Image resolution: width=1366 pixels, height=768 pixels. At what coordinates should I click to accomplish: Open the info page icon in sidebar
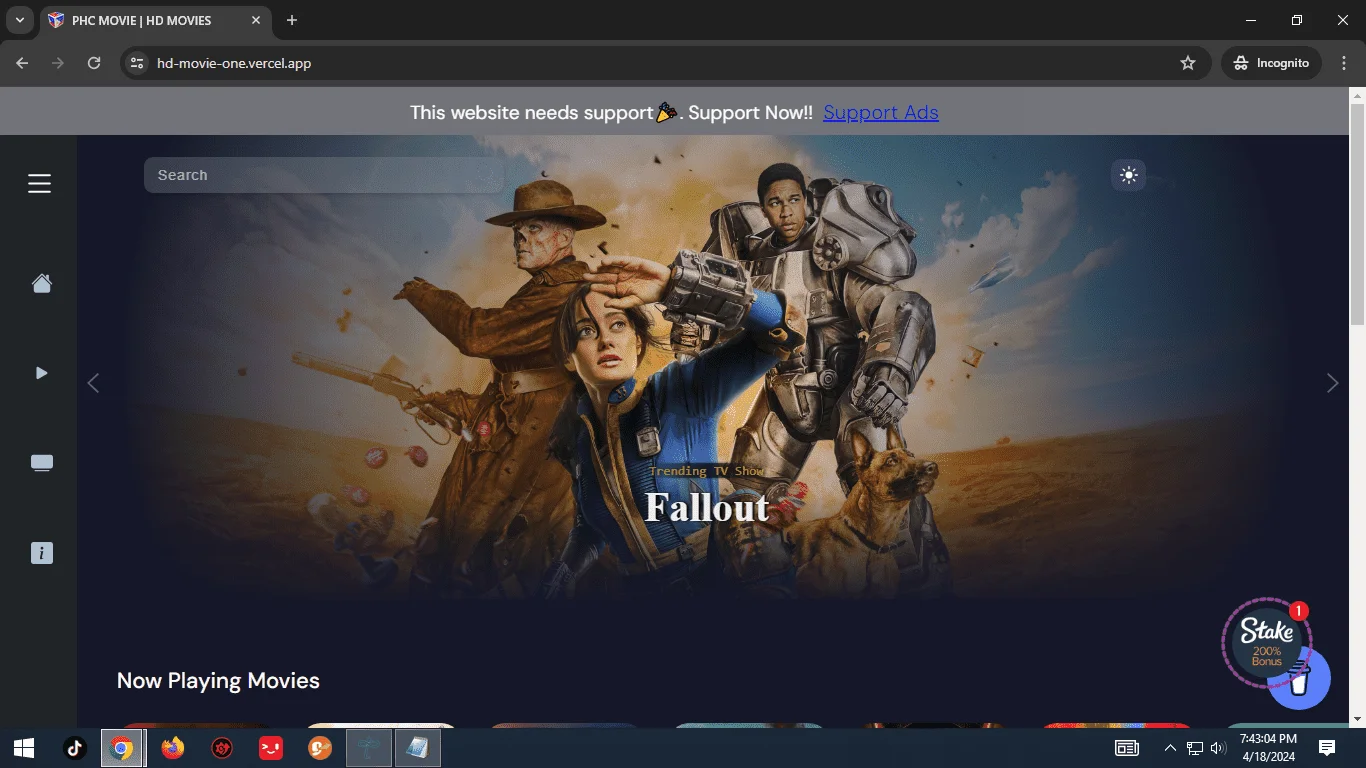pos(41,553)
